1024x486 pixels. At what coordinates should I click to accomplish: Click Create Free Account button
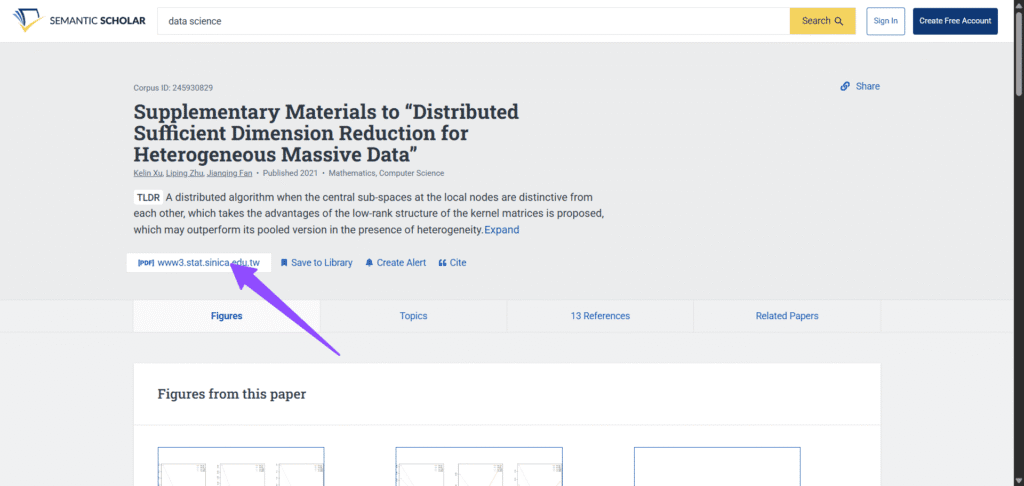point(954,21)
